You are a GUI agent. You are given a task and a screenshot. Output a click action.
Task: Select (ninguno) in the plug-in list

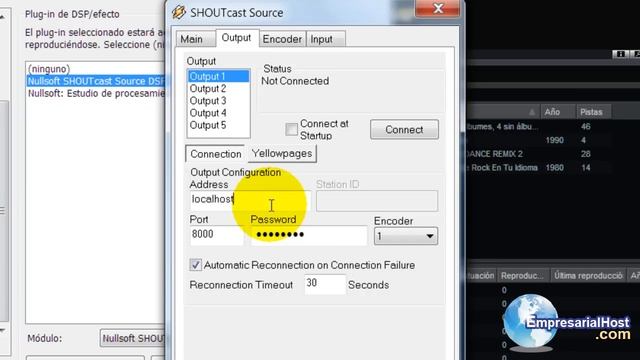click(96, 69)
